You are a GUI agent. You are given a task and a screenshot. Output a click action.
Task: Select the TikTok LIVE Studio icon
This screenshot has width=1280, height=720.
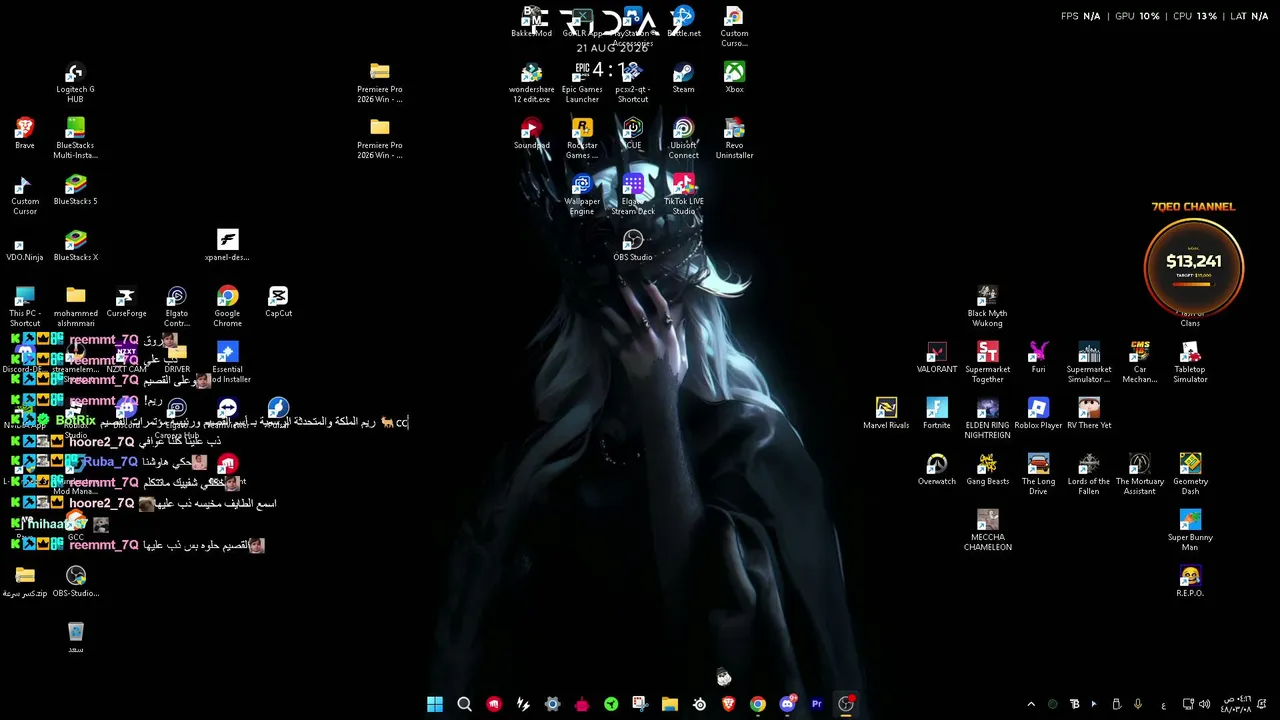(683, 195)
